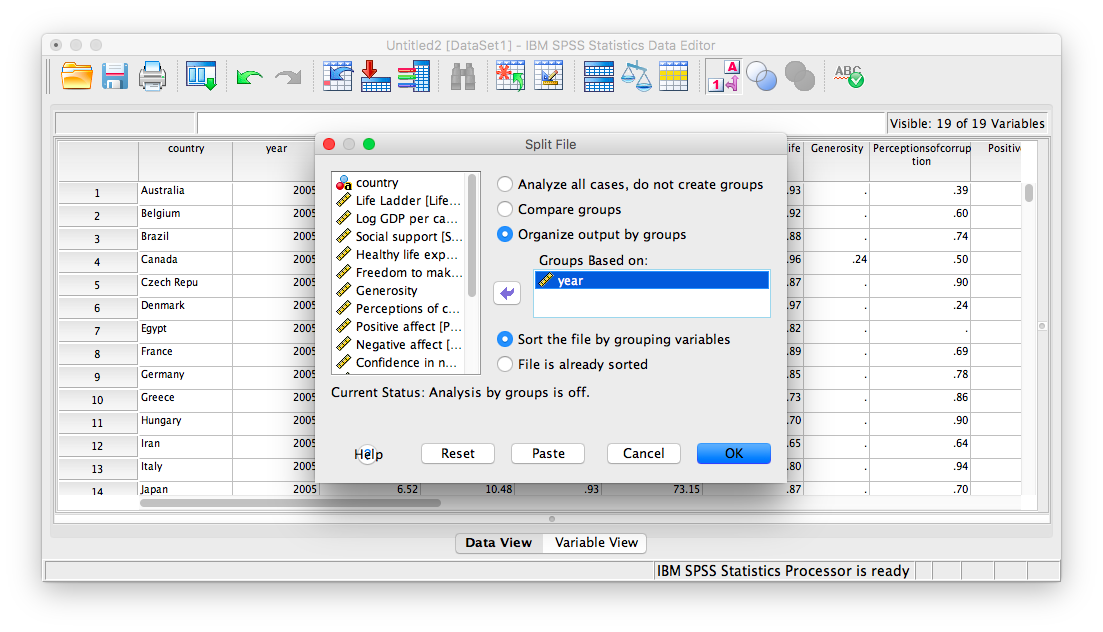Viewport: 1103px width, 632px height.
Task: Go to variable toolbar icon
Action: [x=376, y=76]
